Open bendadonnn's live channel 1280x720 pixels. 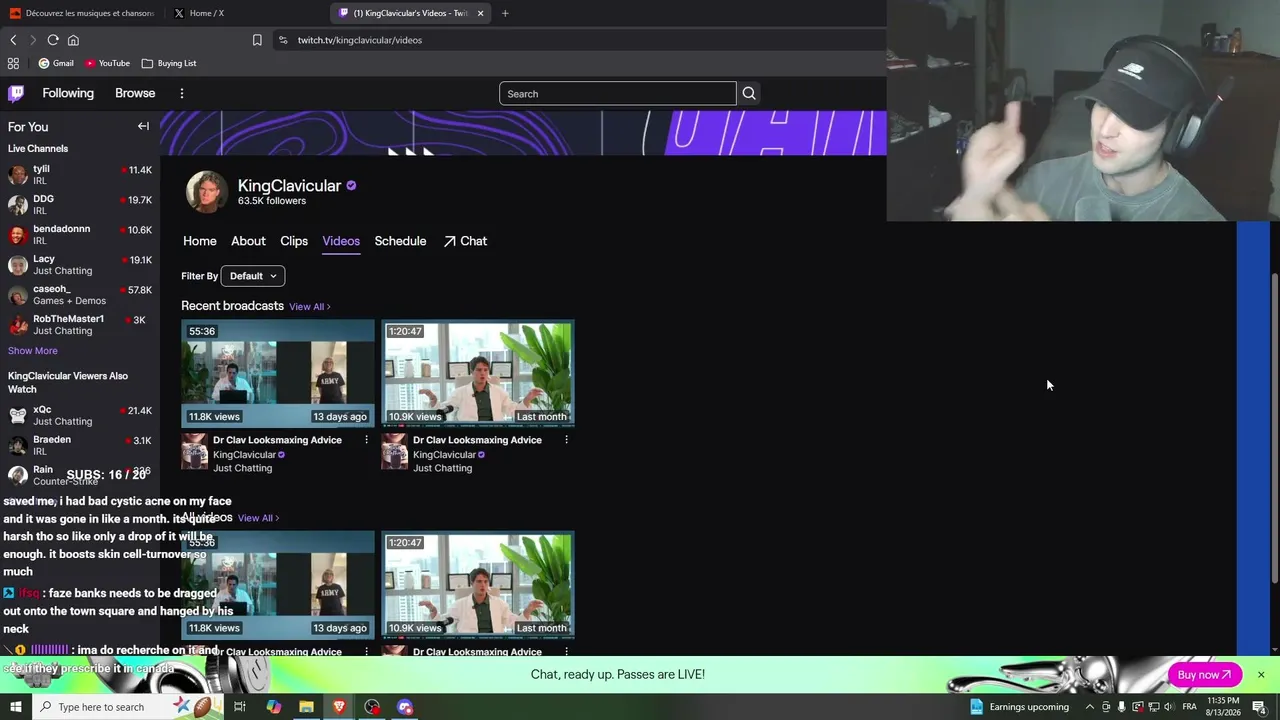tap(80, 235)
